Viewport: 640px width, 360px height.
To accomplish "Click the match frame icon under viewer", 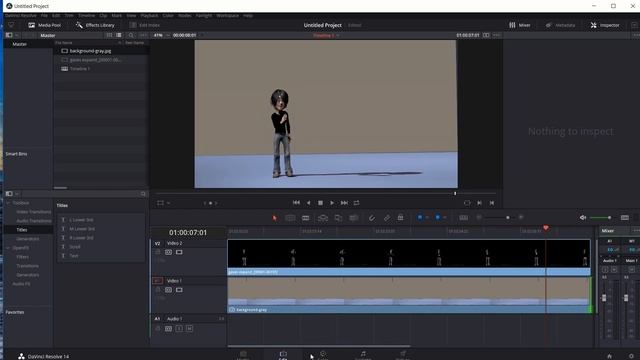I will [467, 203].
